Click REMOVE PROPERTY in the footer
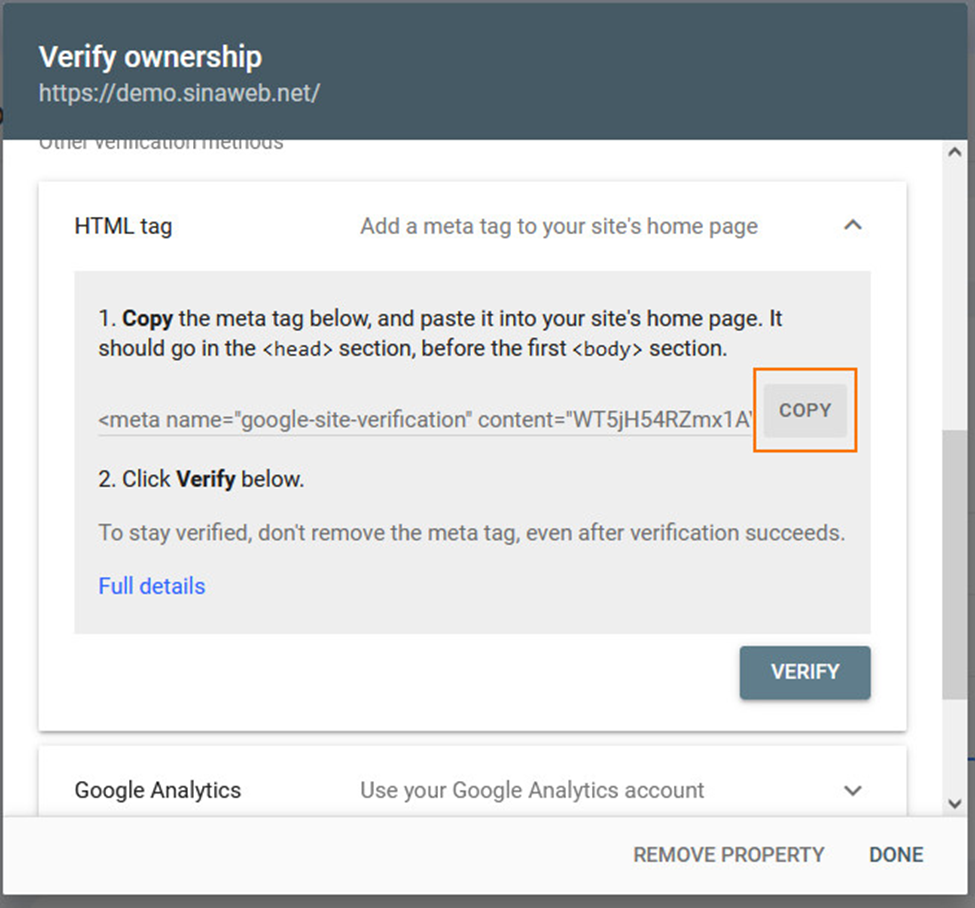The image size is (975, 908). 728,855
